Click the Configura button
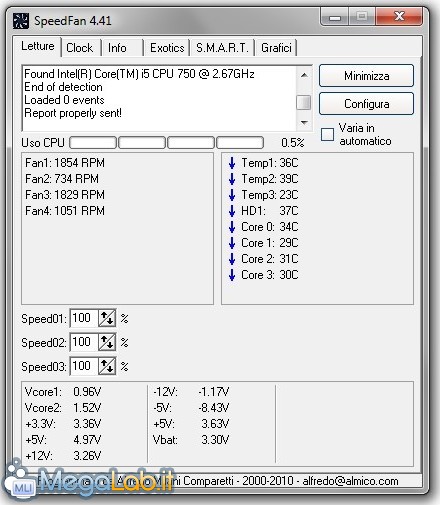 (x=366, y=104)
